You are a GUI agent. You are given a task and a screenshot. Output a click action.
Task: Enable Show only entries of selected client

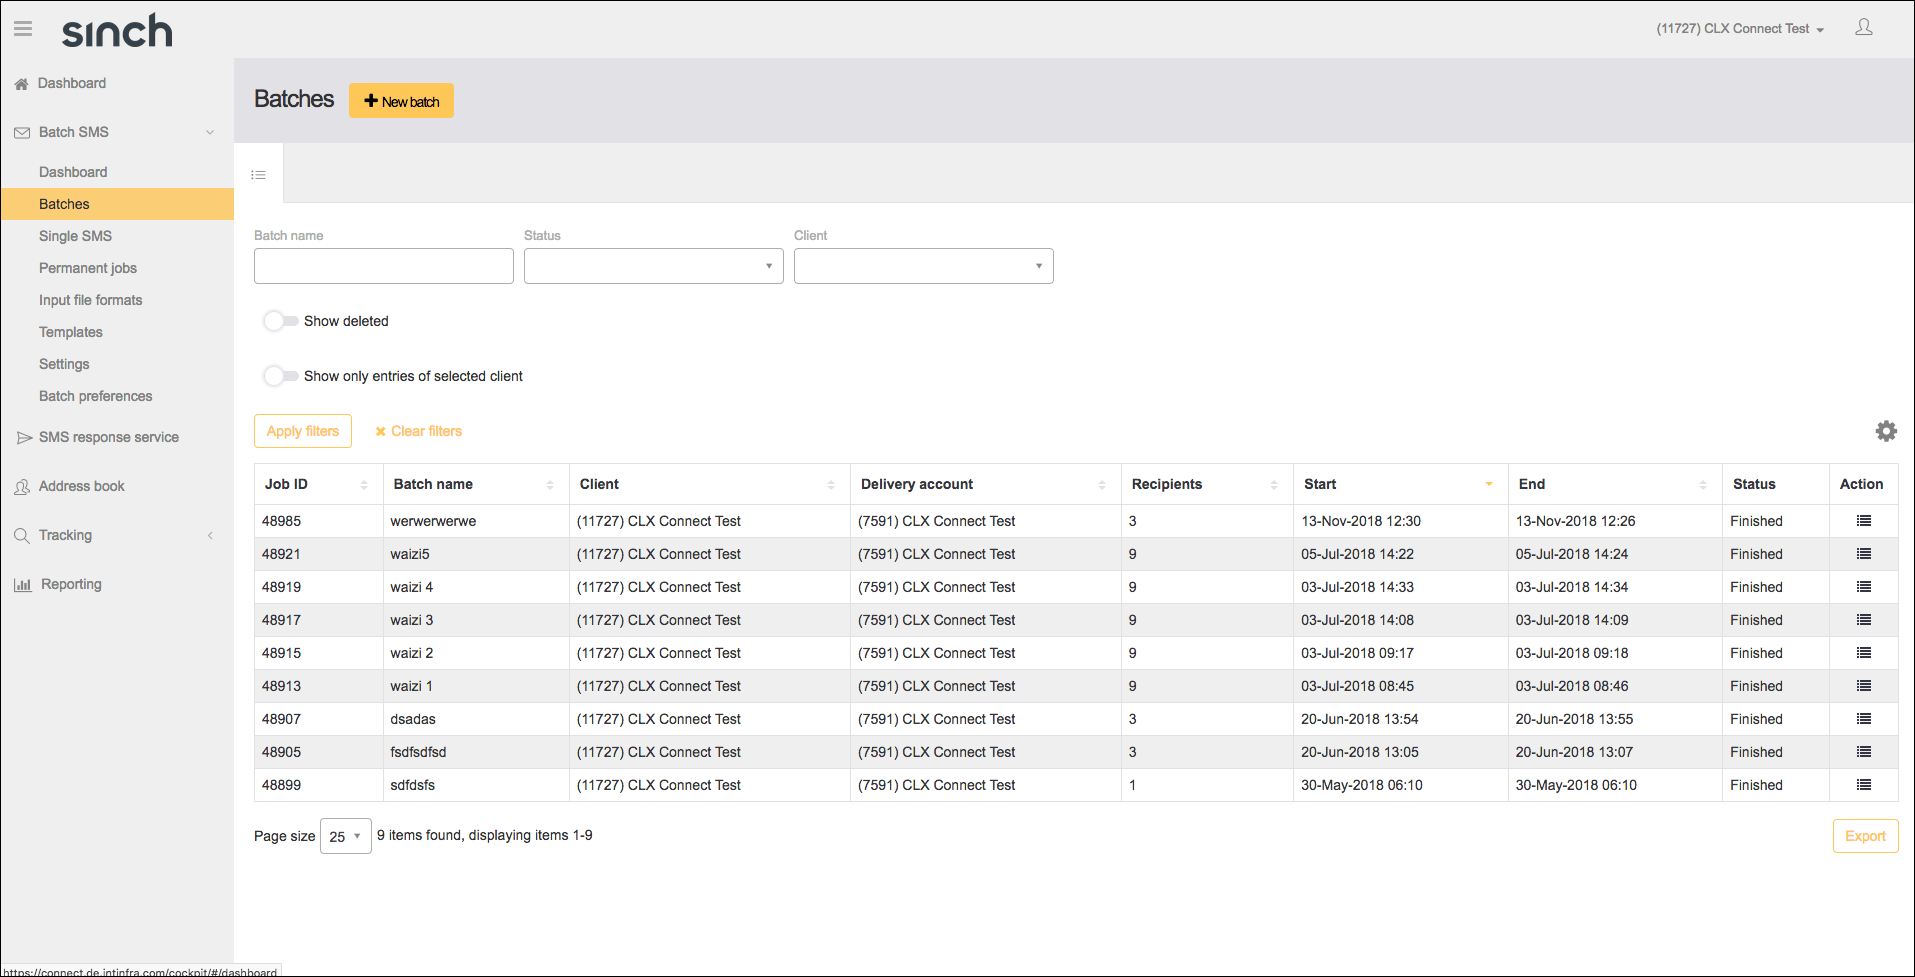[280, 376]
